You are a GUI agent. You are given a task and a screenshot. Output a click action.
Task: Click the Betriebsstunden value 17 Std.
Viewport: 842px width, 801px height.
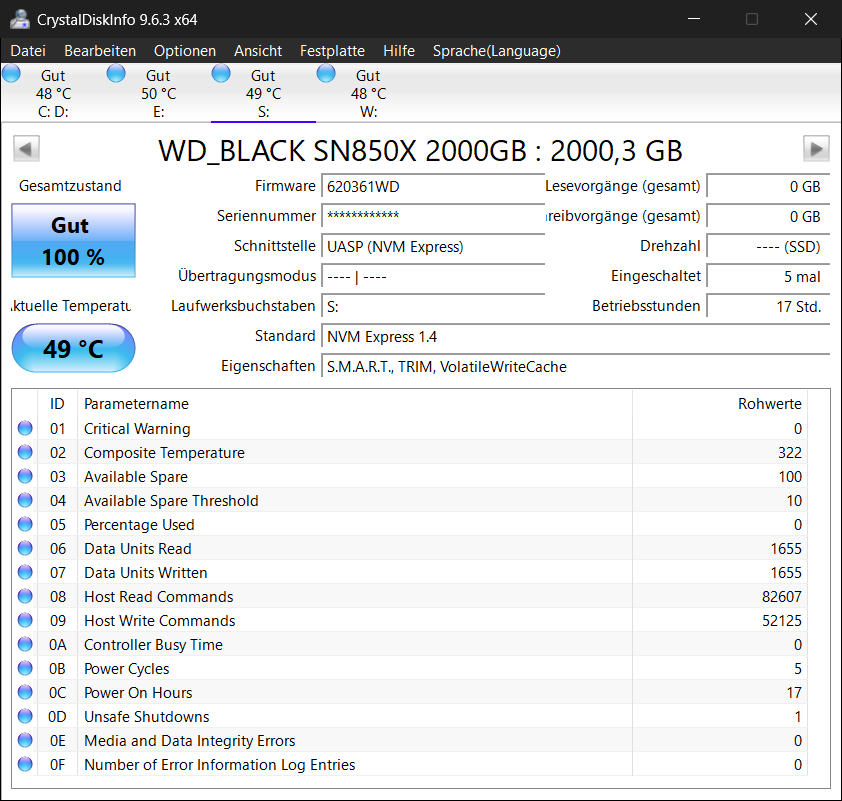tap(768, 307)
